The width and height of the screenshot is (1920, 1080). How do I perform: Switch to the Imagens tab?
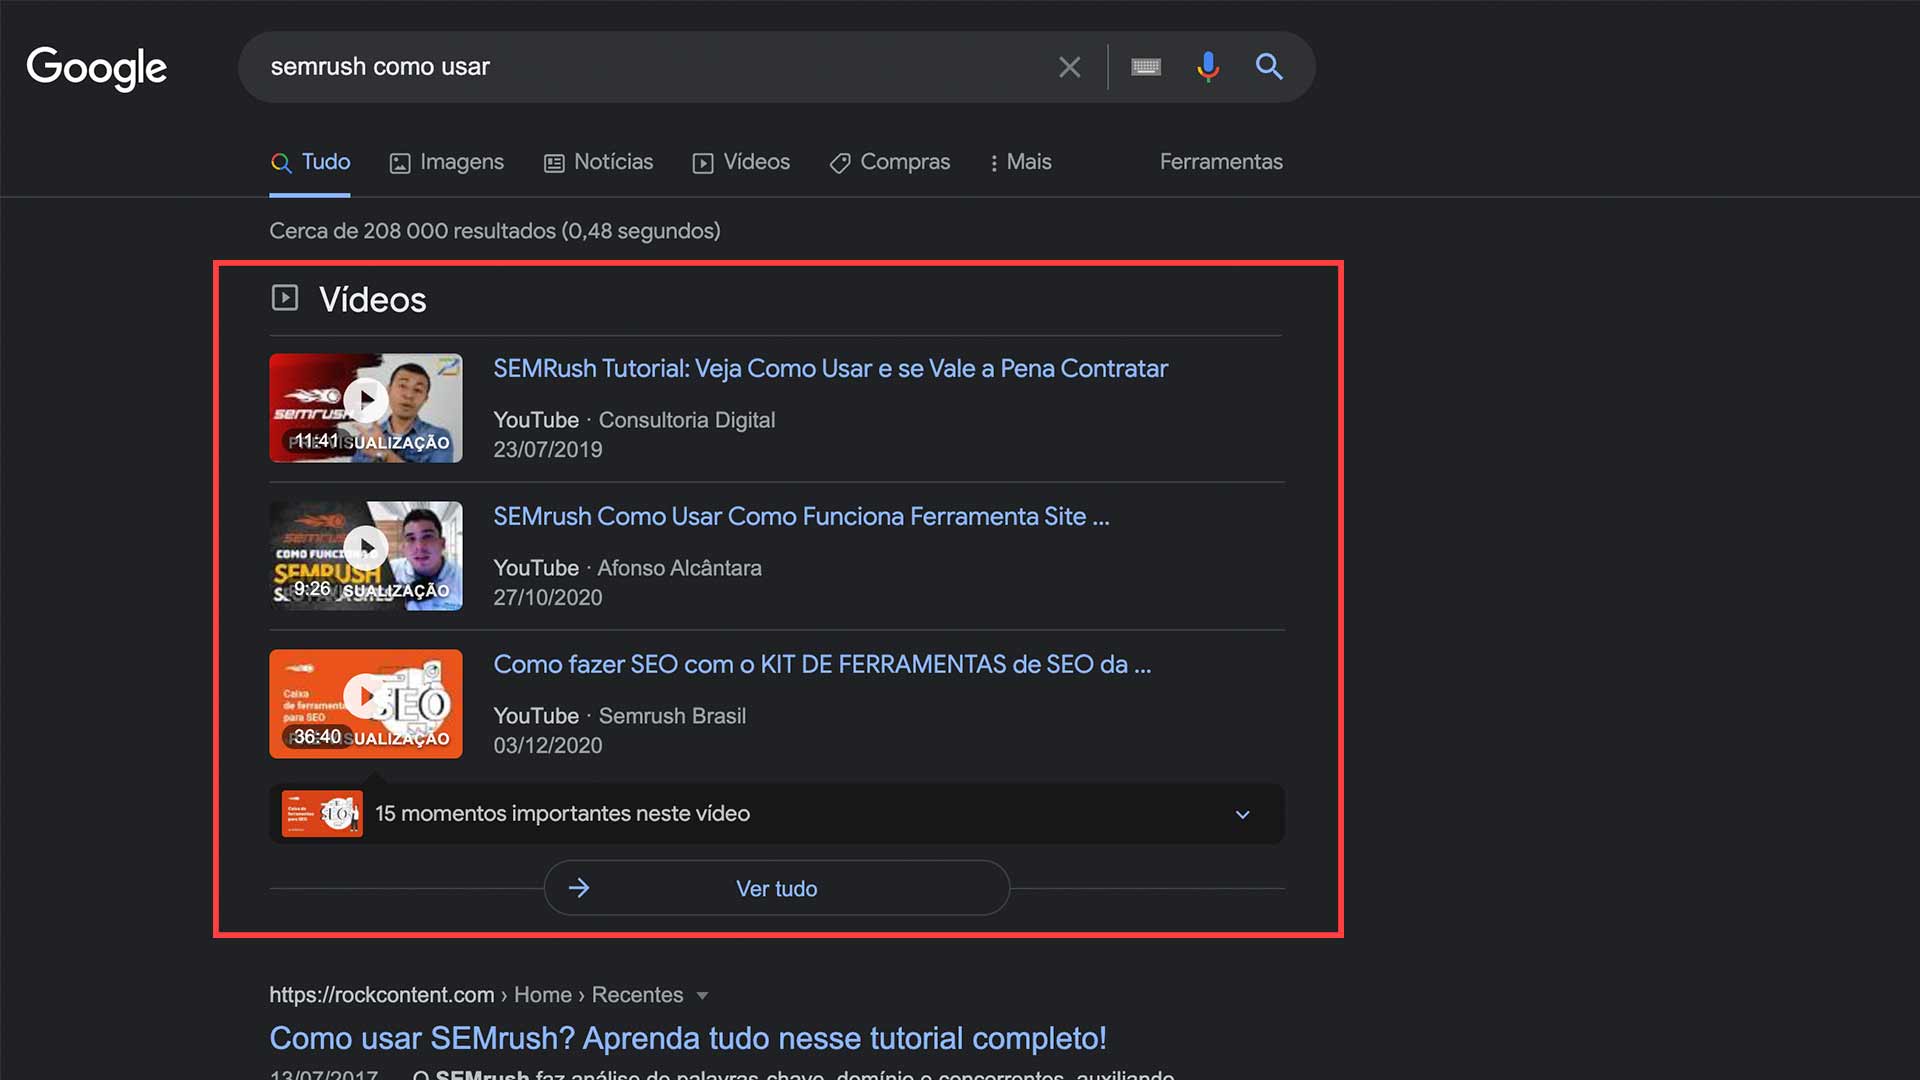click(446, 162)
